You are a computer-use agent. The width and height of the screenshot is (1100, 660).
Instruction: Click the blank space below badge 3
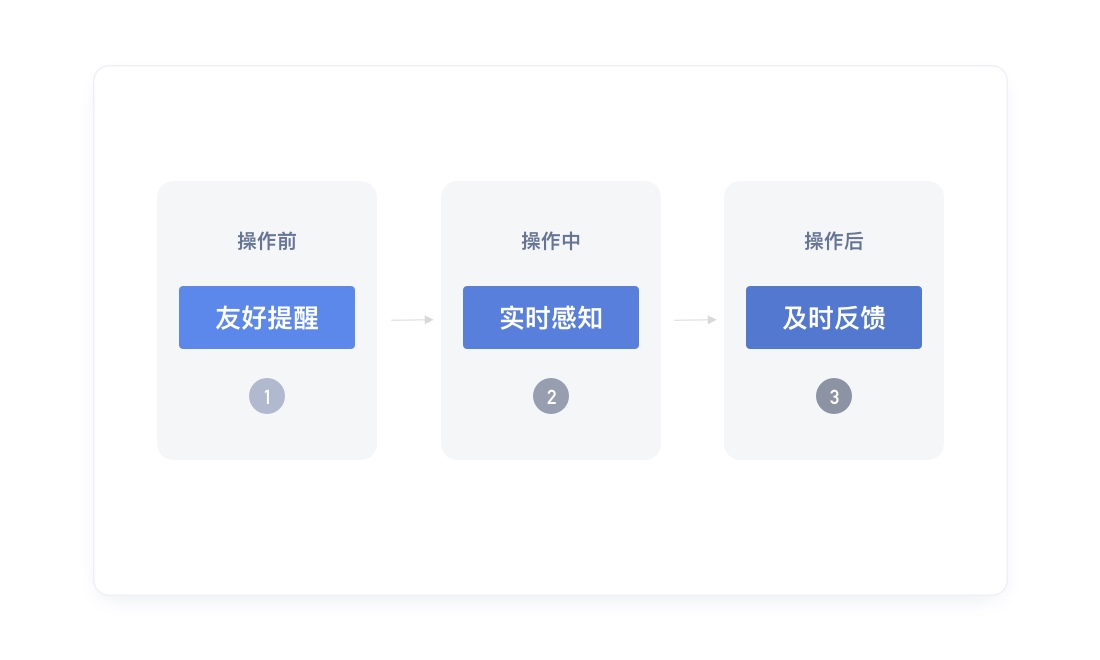(x=834, y=438)
